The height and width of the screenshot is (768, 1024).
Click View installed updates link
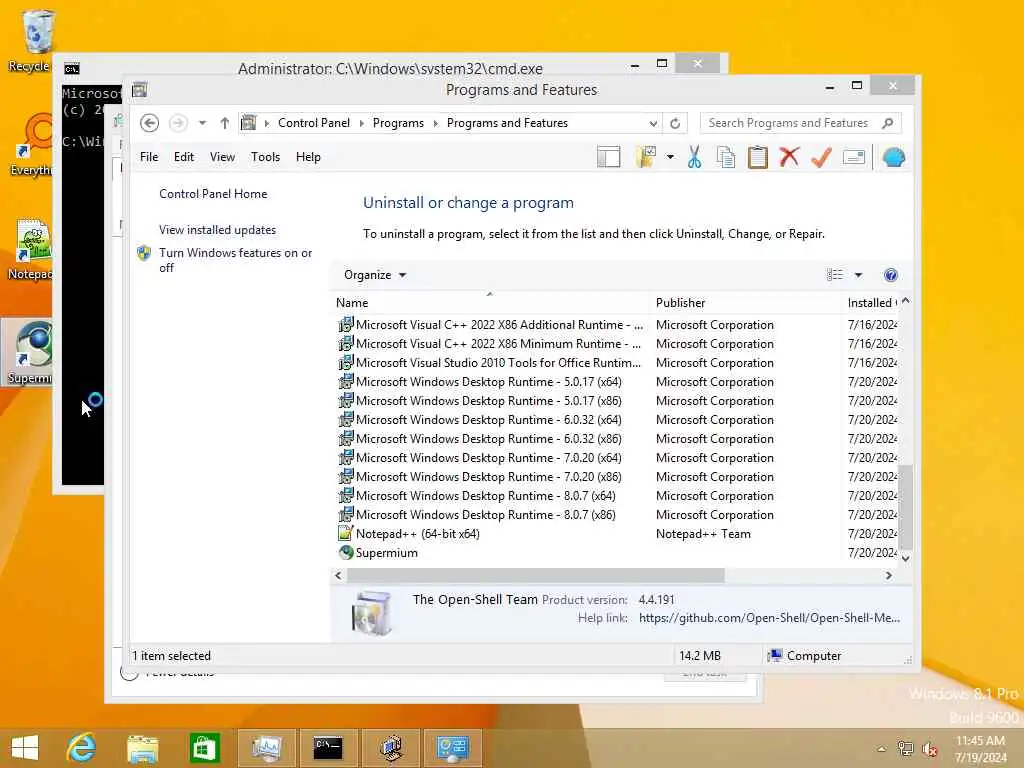(217, 230)
